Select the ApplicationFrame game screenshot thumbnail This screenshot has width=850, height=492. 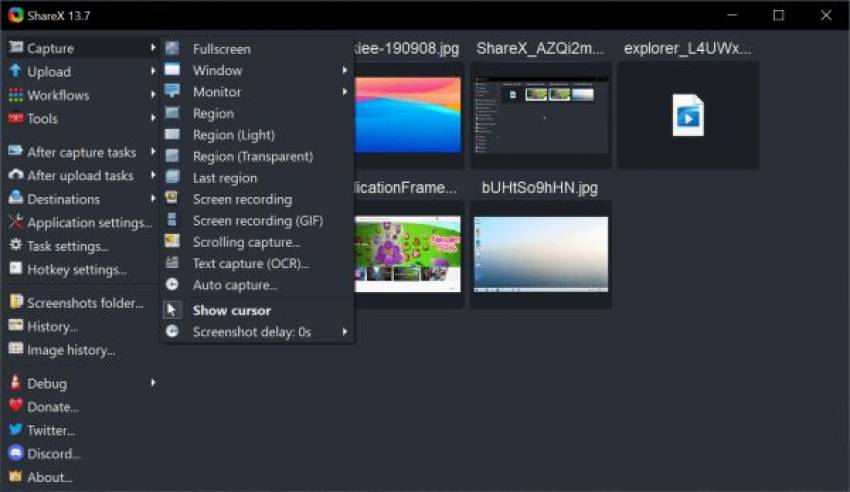click(x=408, y=254)
